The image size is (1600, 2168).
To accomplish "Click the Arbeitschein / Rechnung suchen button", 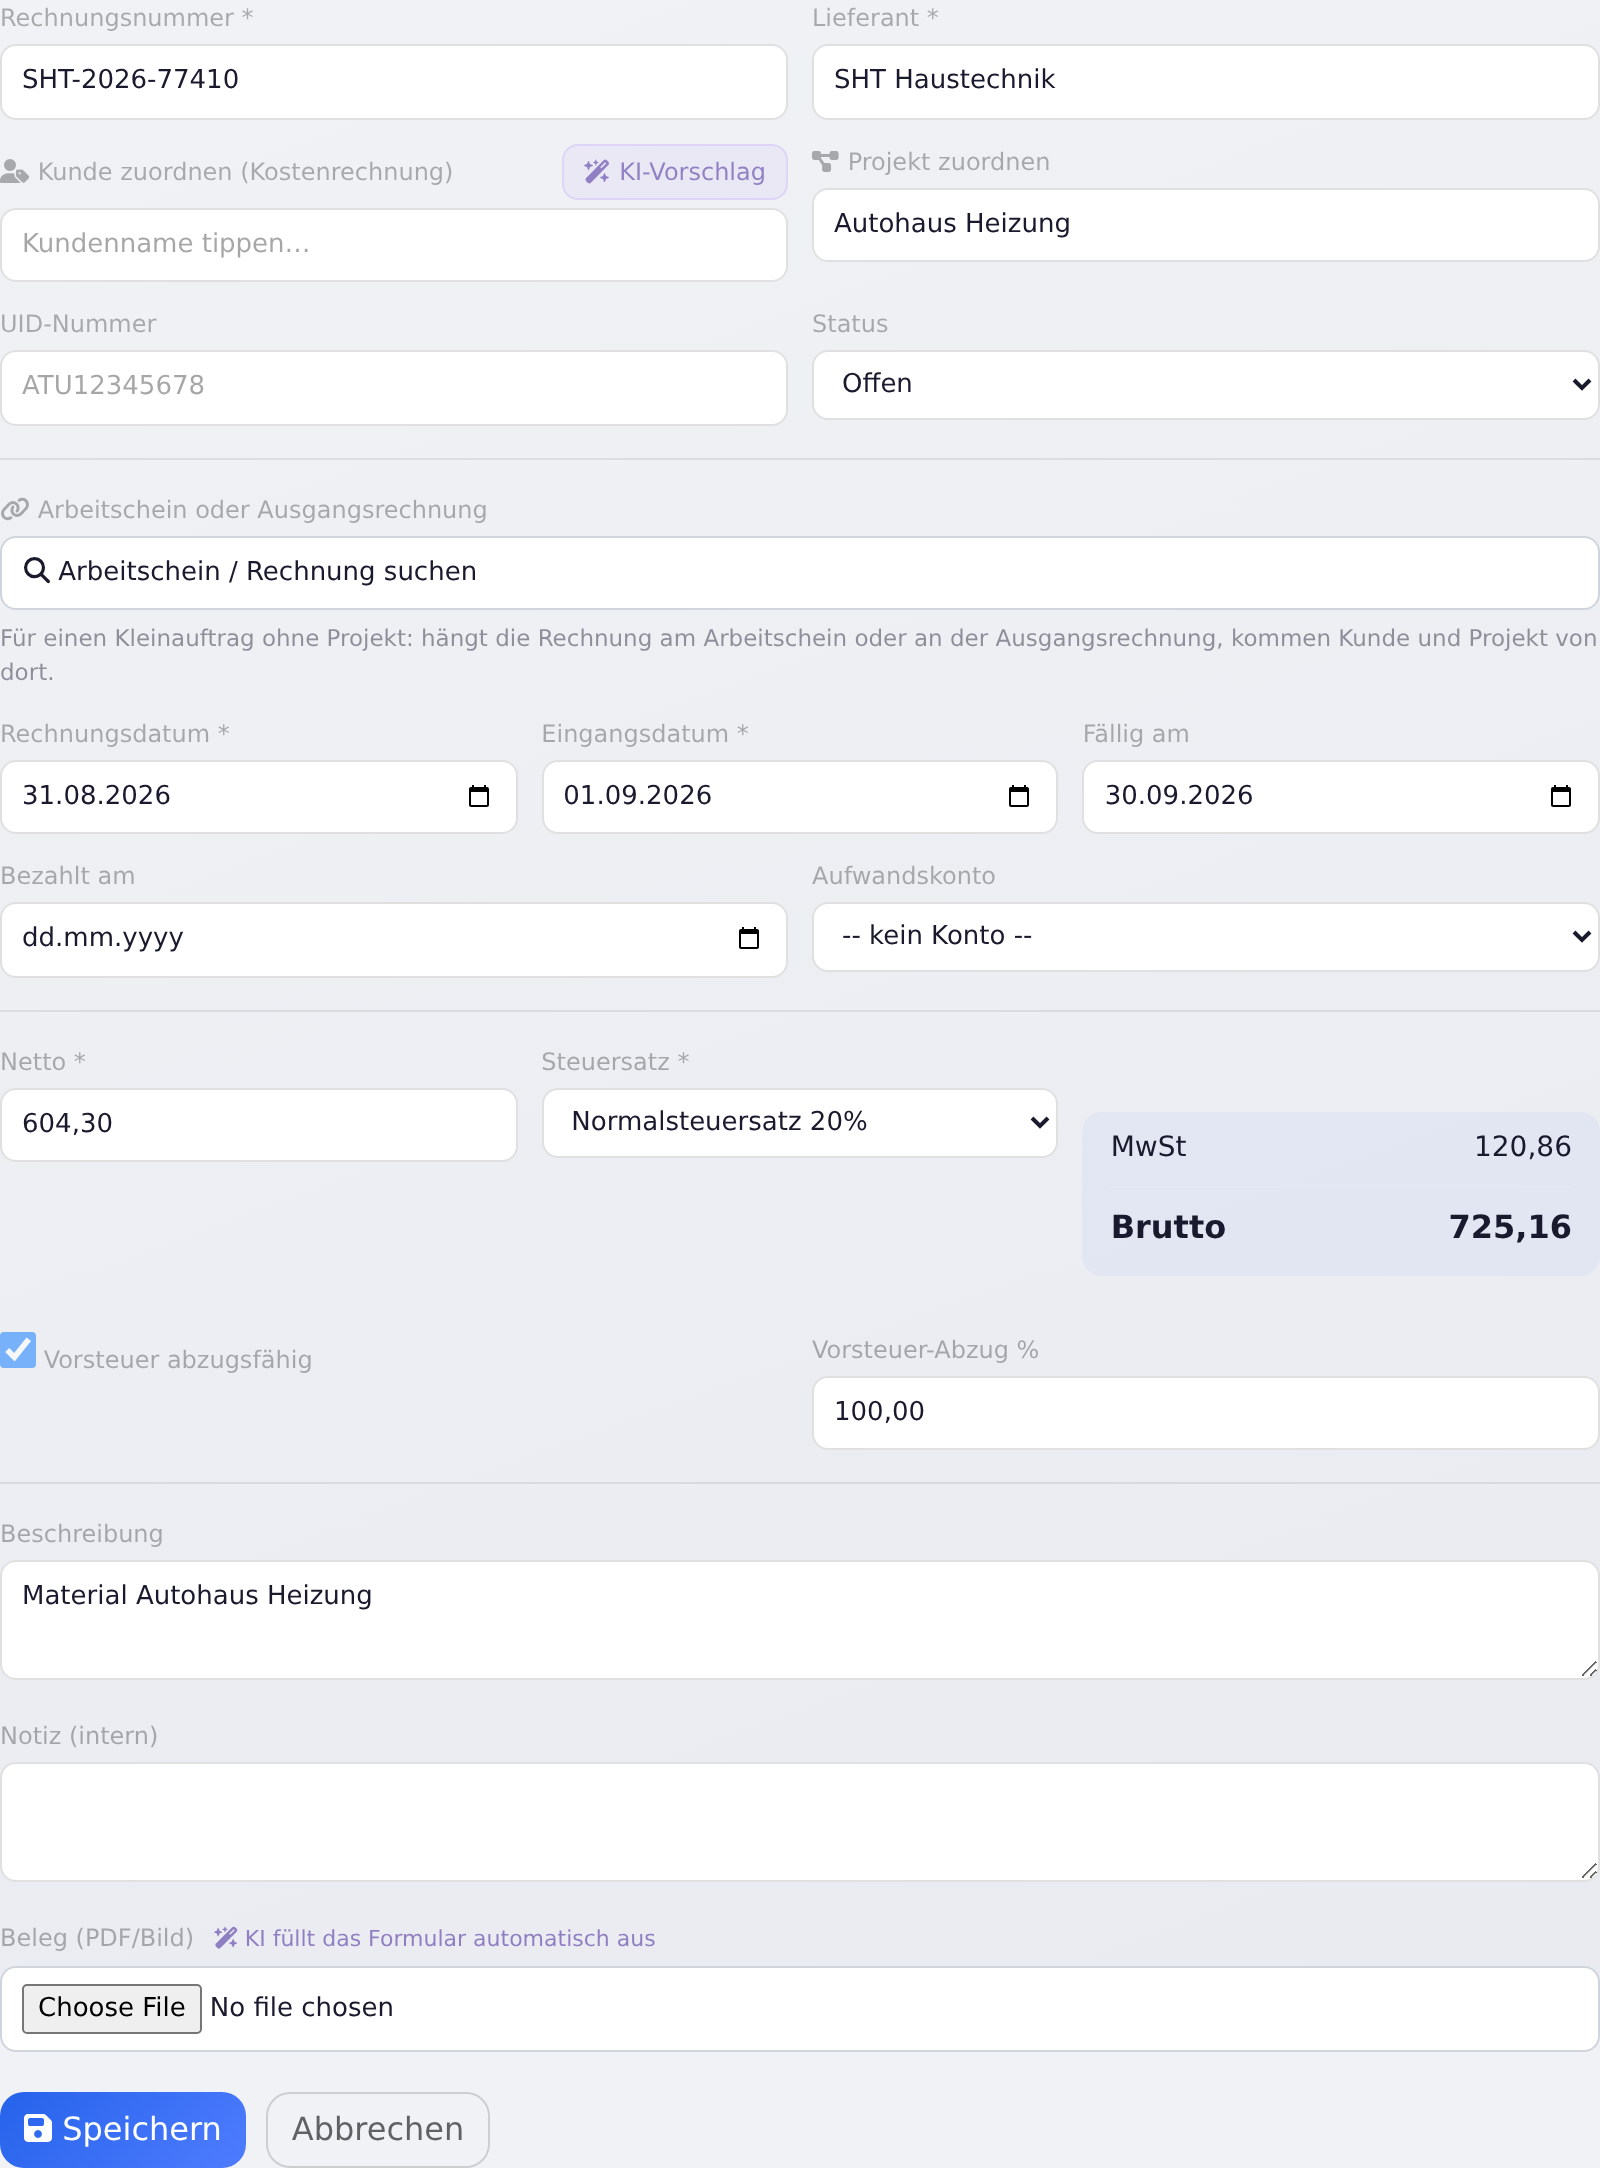I will (800, 572).
